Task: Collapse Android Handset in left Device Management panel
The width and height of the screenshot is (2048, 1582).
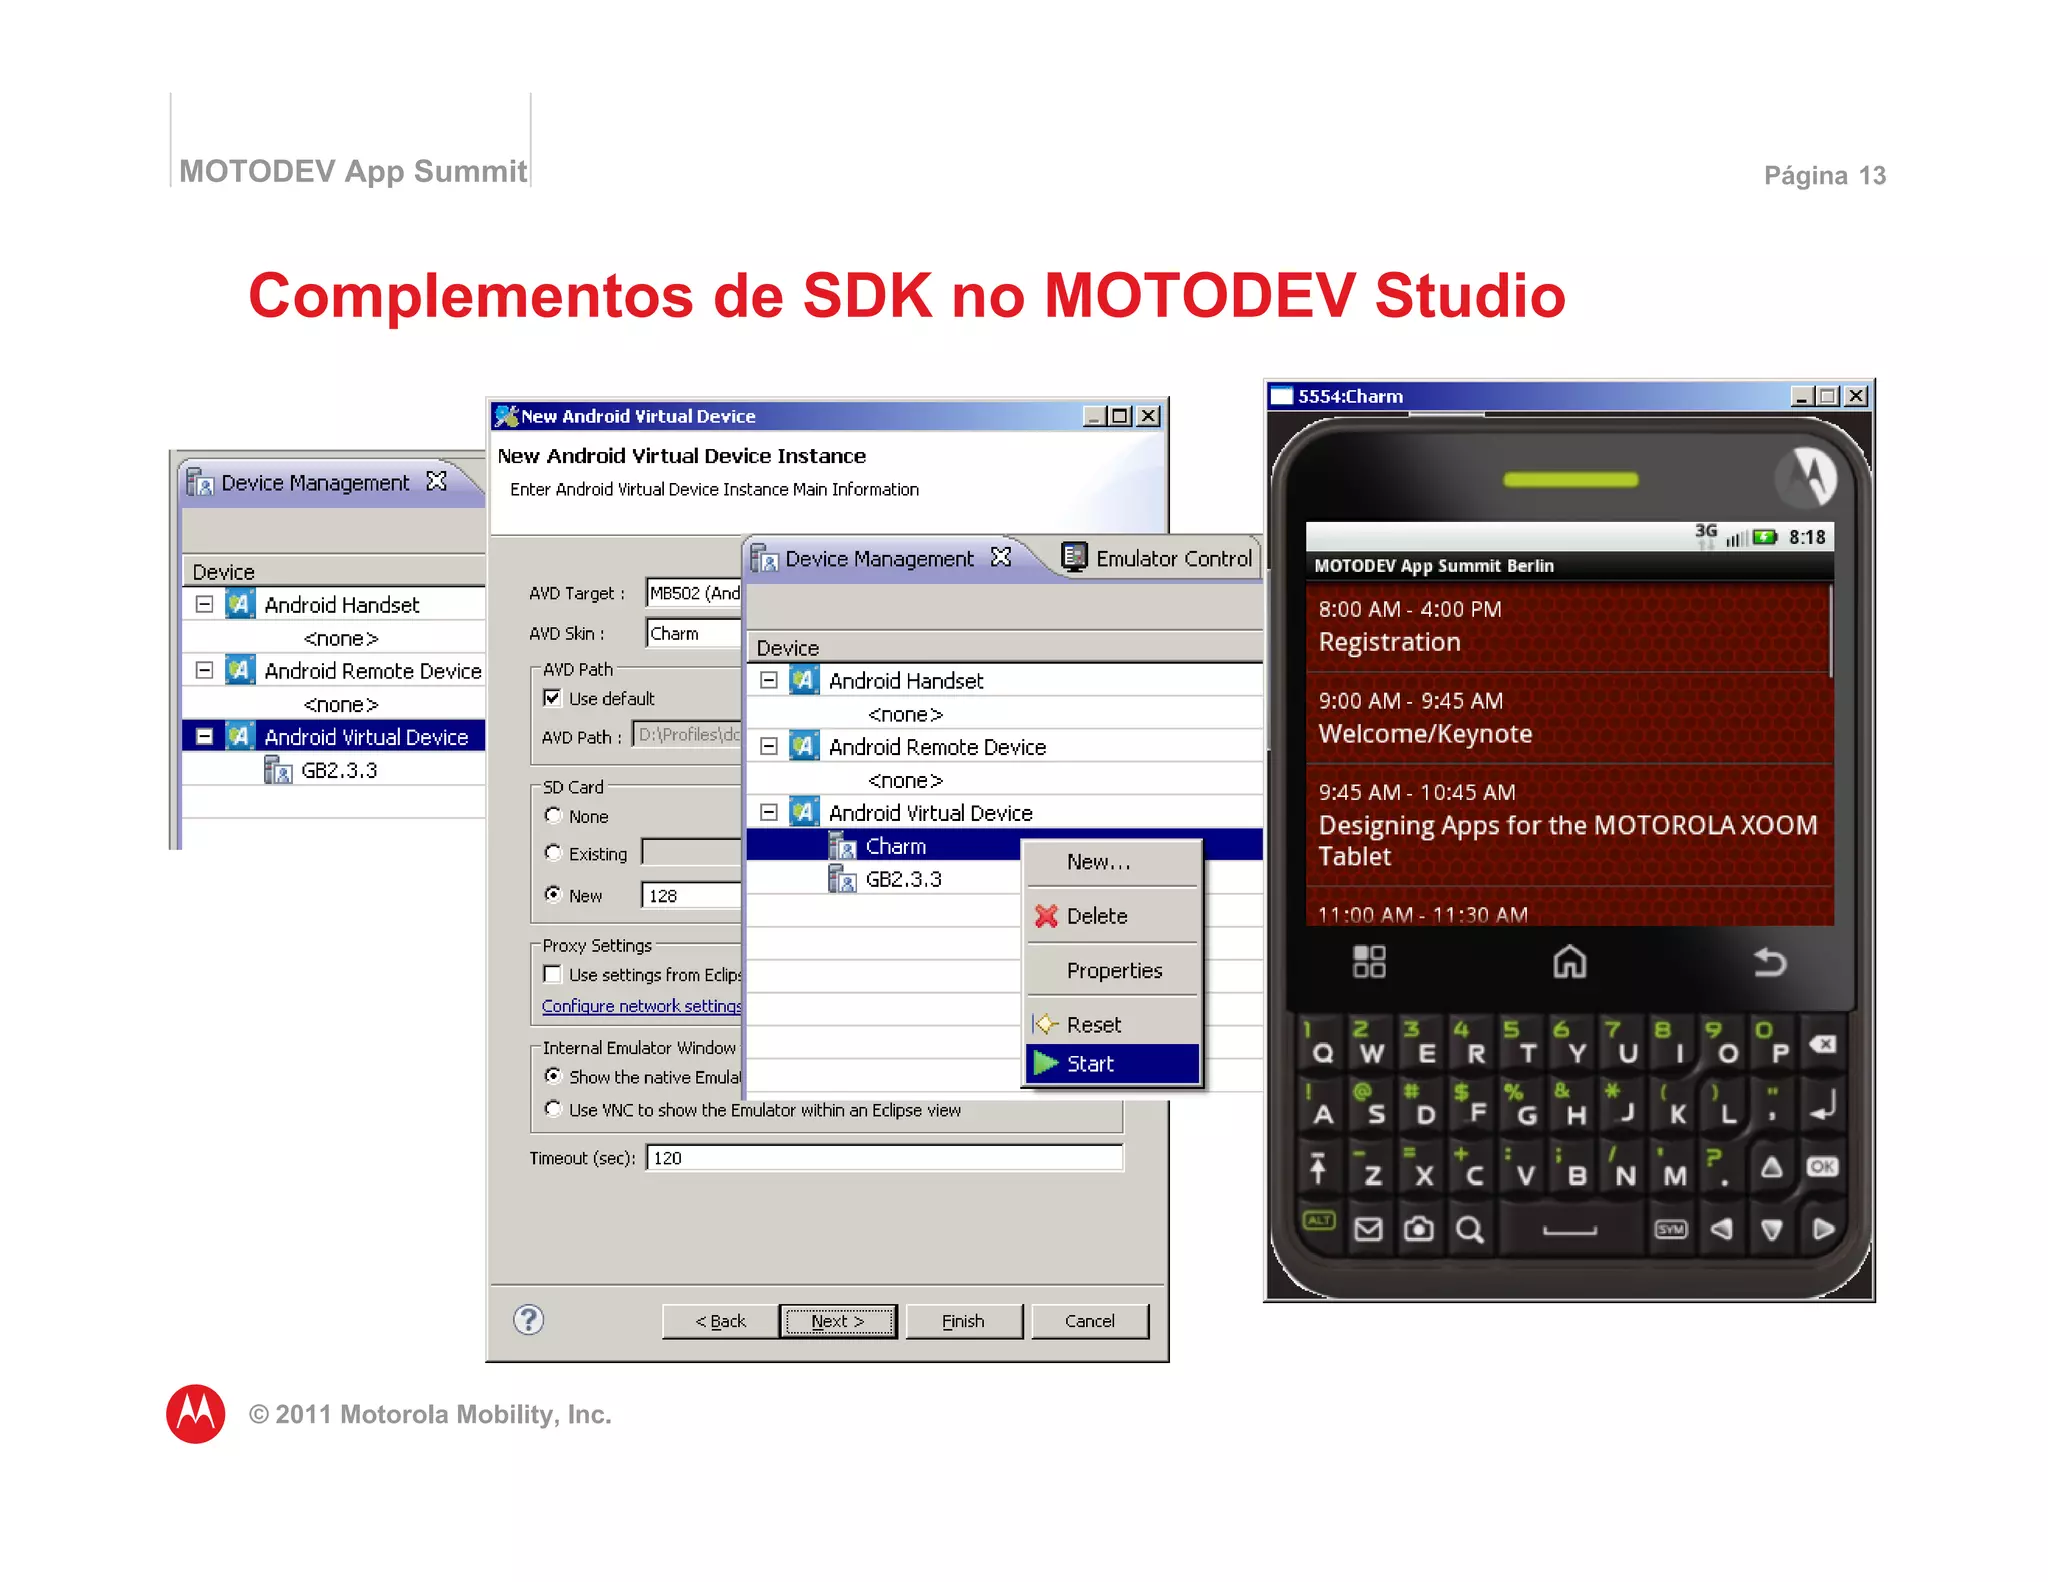Action: point(204,604)
